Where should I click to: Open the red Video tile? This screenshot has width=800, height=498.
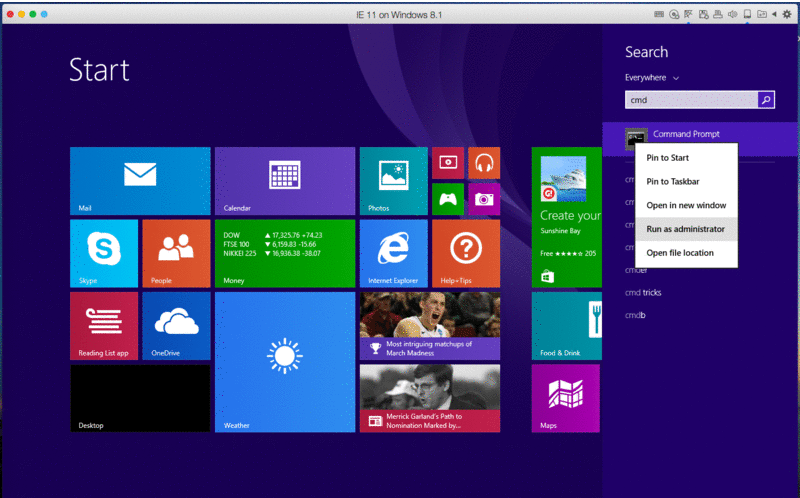coord(448,163)
